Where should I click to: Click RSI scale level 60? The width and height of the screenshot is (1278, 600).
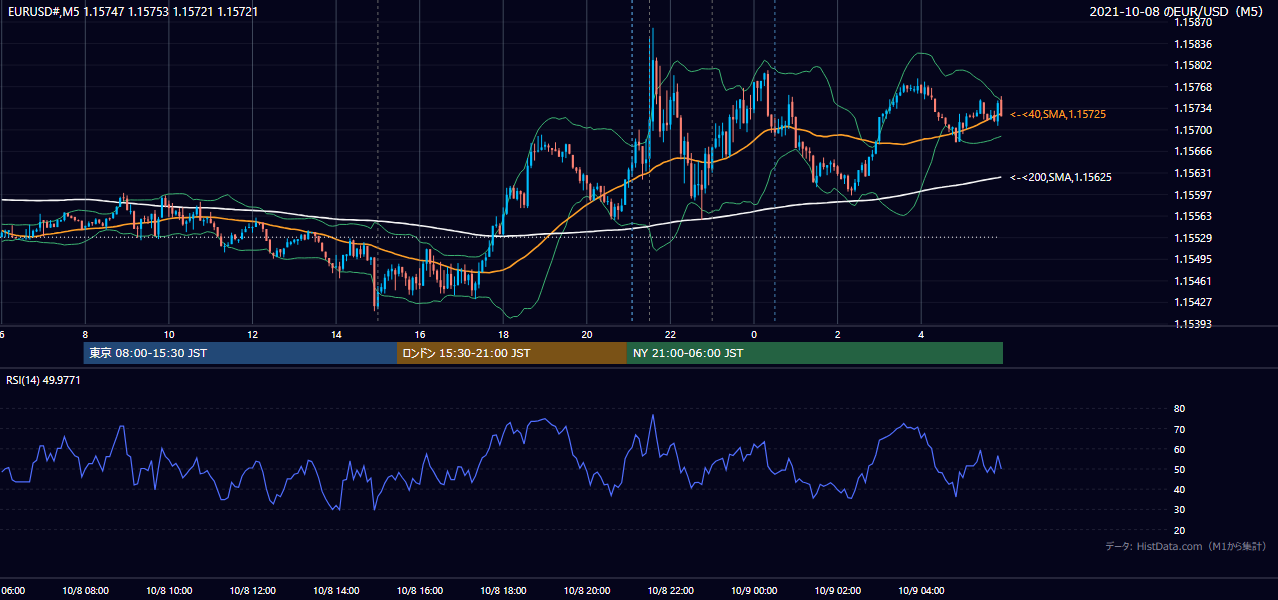point(1179,450)
